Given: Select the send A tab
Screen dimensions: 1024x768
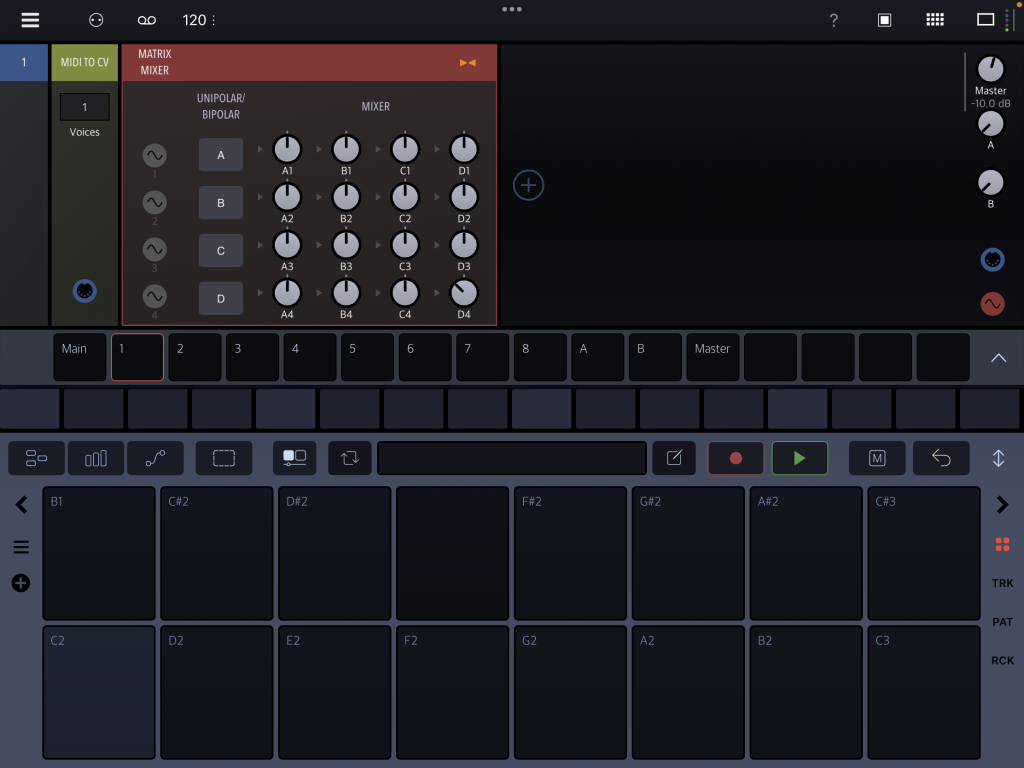Looking at the screenshot, I should 598,357.
